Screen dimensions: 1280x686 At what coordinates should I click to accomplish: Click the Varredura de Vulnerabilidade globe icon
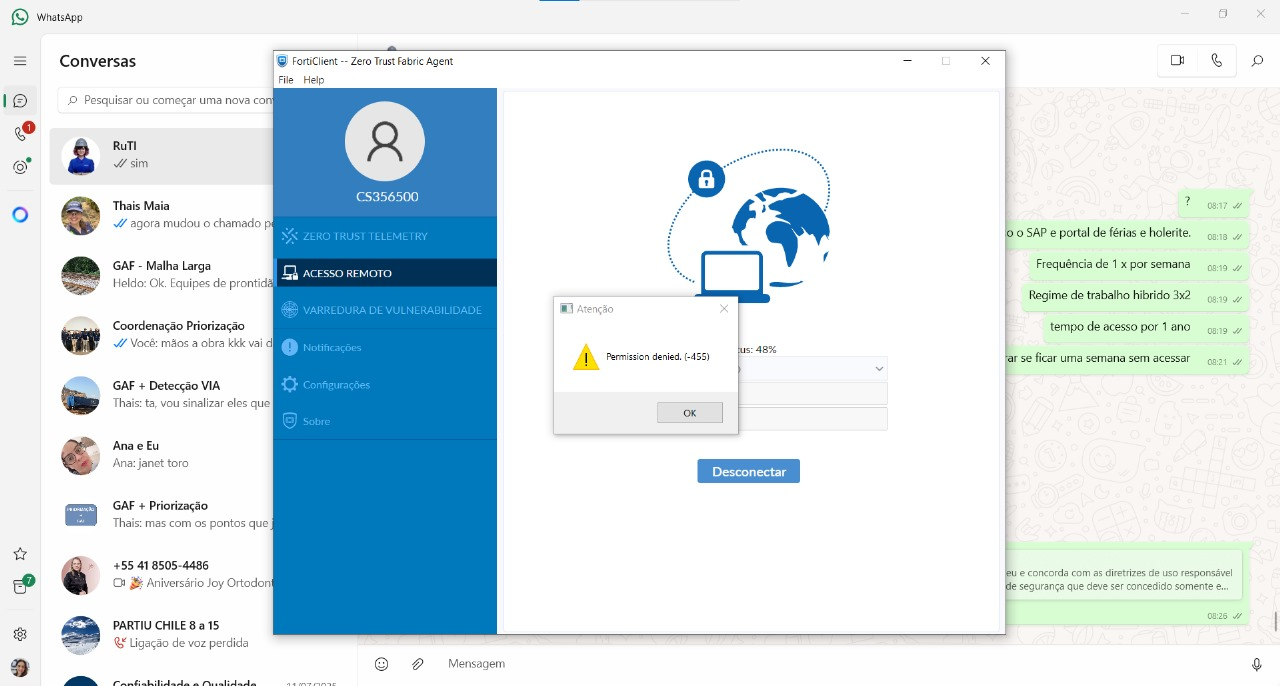[x=290, y=310]
